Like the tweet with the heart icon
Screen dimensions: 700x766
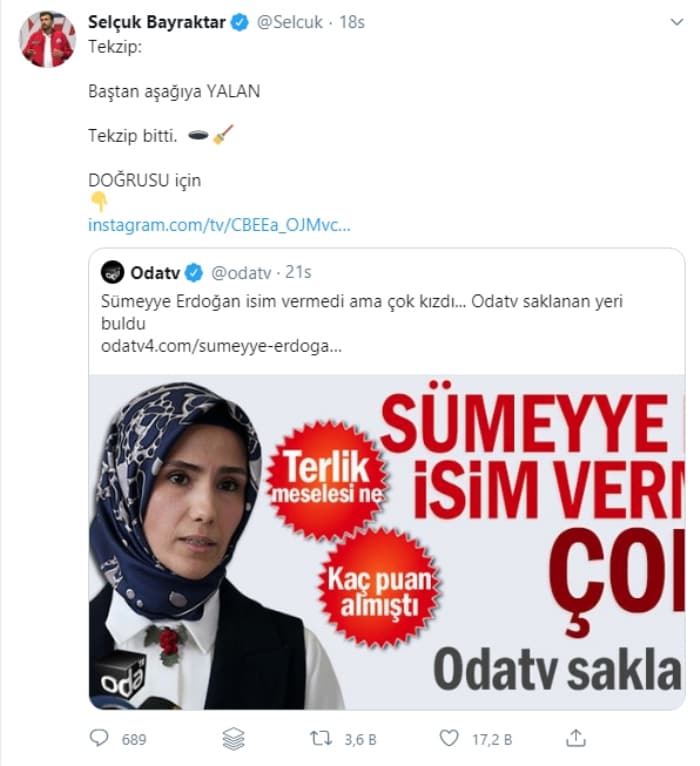(x=449, y=738)
